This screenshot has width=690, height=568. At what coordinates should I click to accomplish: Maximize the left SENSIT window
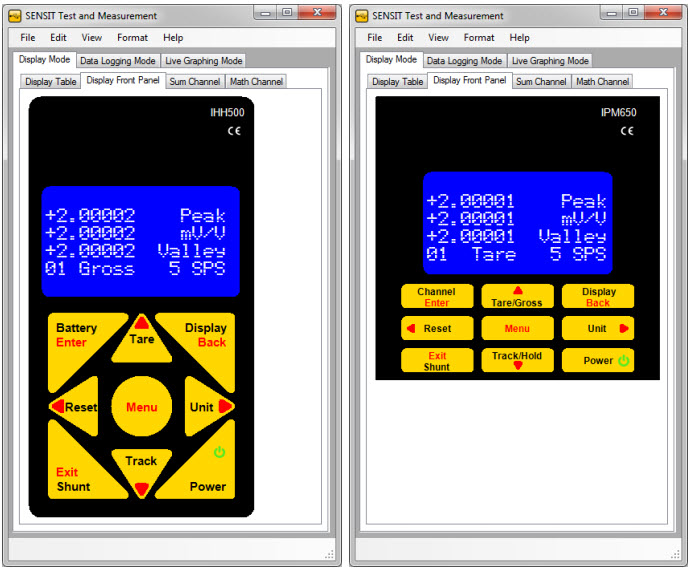[287, 13]
